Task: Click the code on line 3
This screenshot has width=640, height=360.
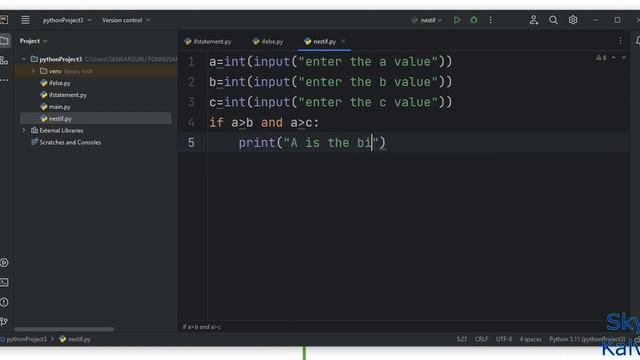Action: 331,102
